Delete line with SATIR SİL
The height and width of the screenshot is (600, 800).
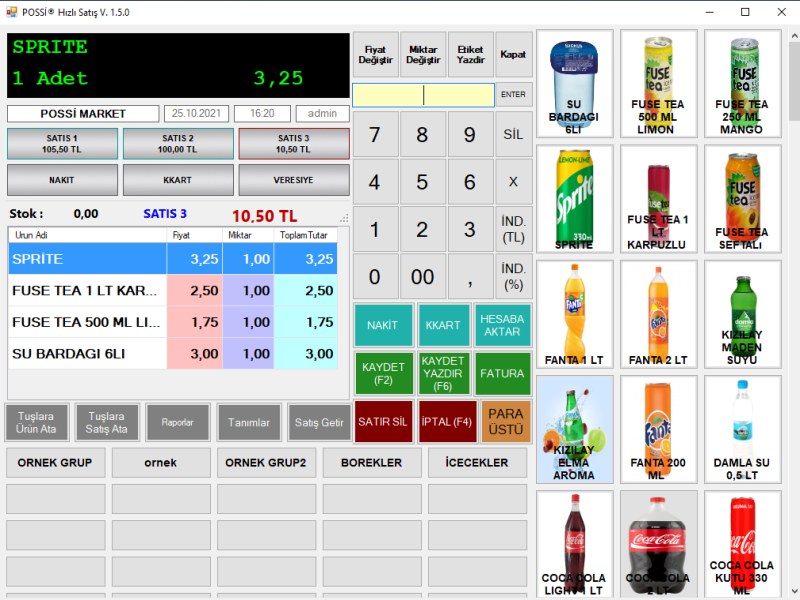(383, 422)
